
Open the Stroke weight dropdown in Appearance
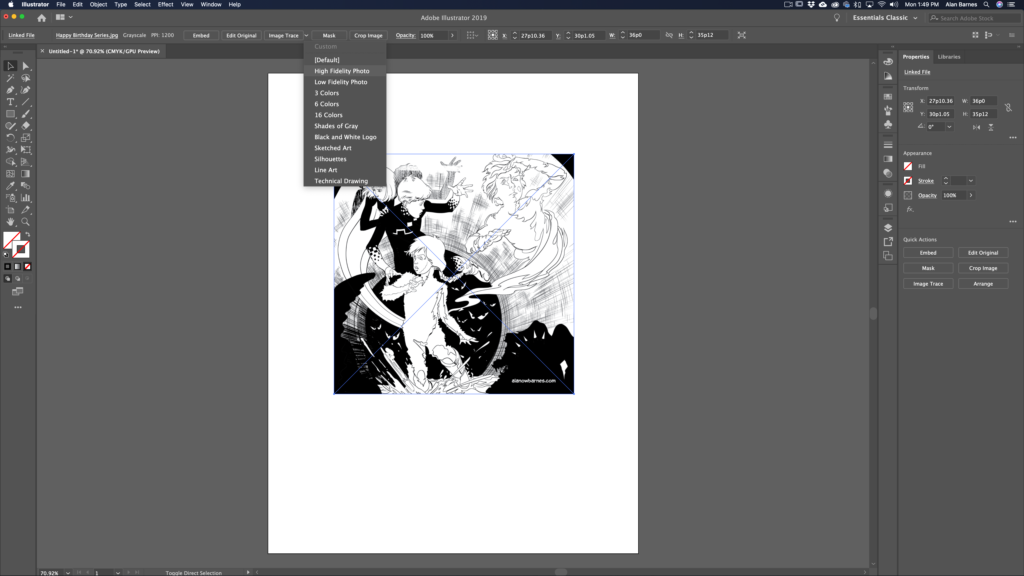970,181
